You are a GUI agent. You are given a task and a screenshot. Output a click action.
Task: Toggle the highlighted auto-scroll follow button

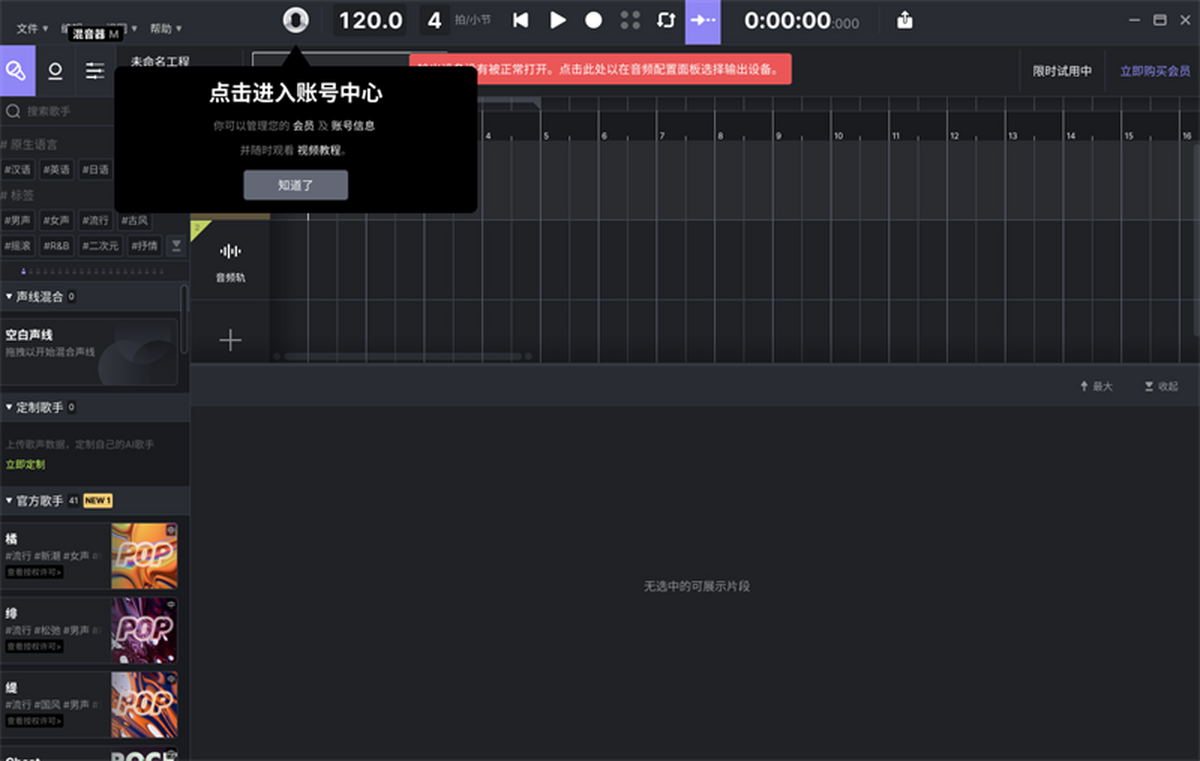pyautogui.click(x=702, y=20)
